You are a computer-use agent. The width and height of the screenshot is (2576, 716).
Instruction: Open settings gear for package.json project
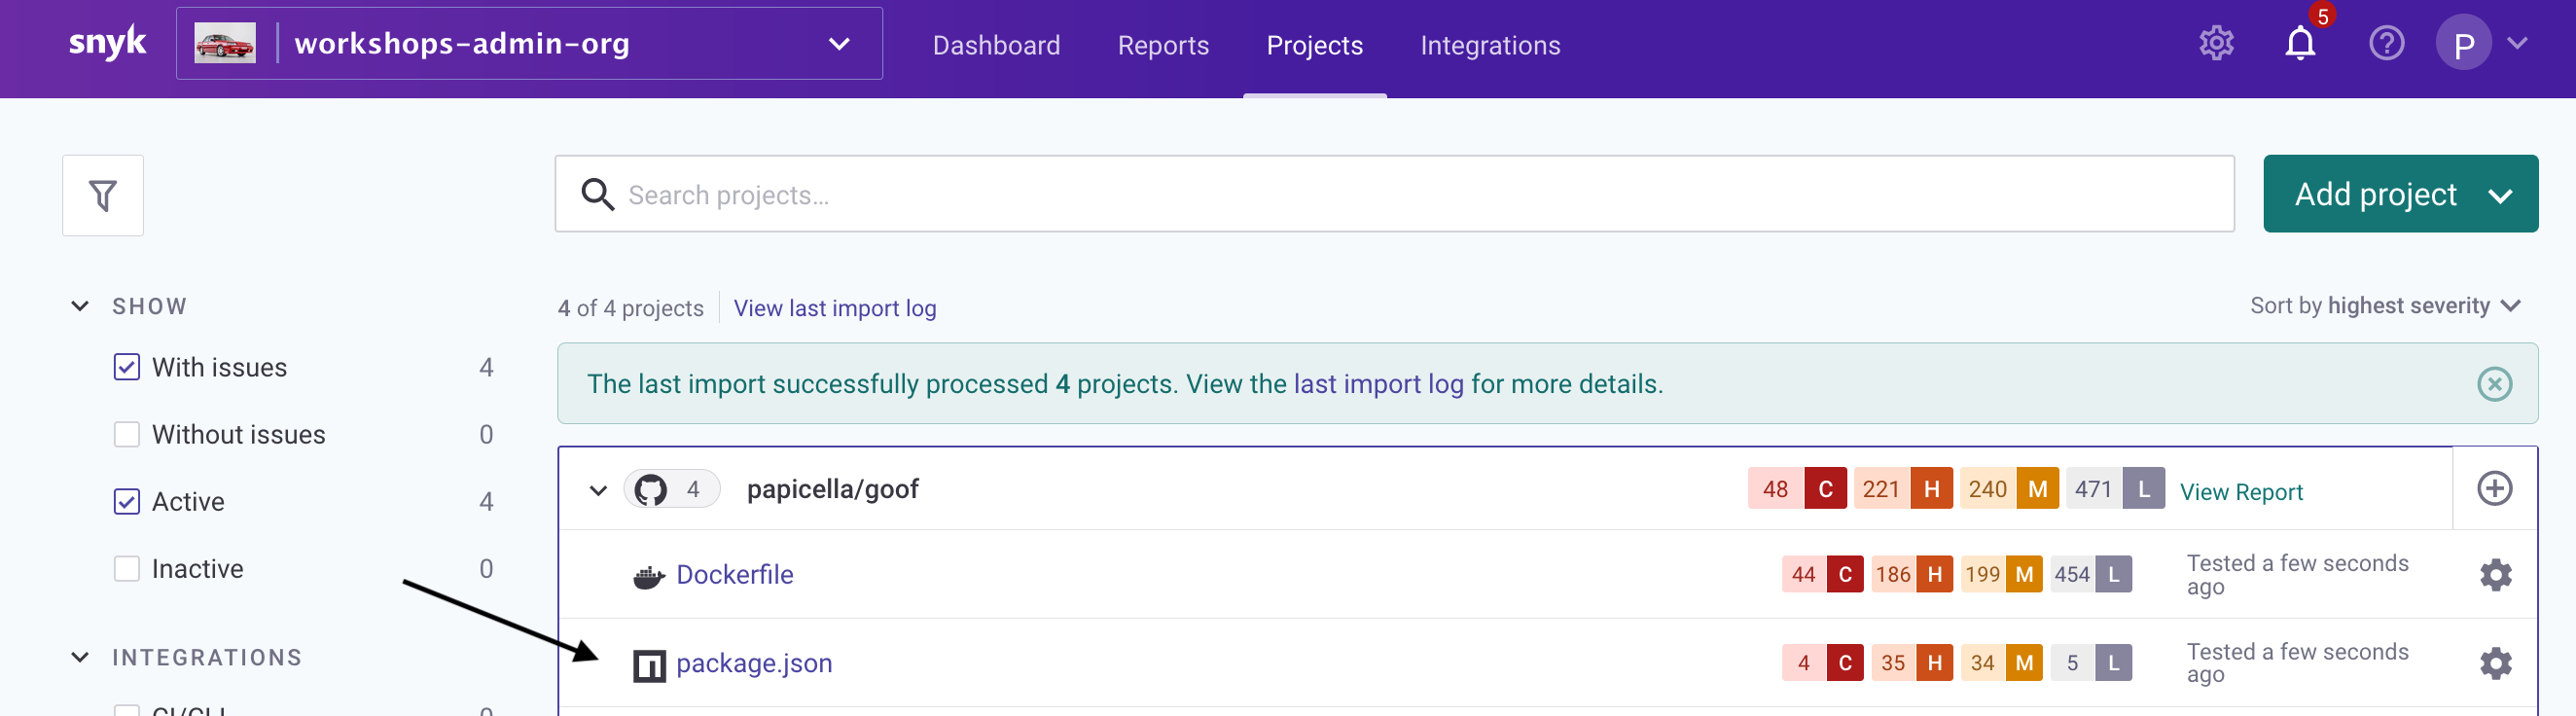point(2495,664)
